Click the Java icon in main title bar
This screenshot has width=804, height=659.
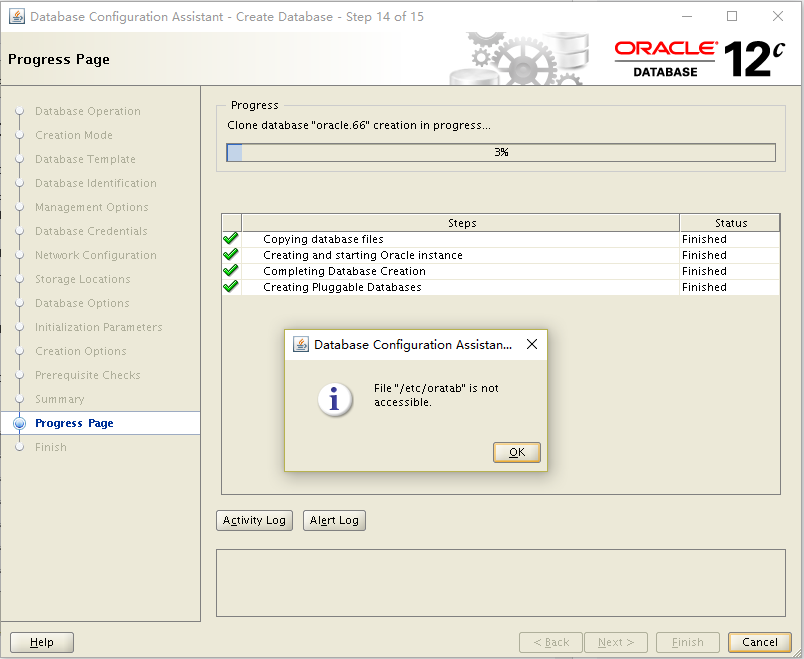click(17, 16)
